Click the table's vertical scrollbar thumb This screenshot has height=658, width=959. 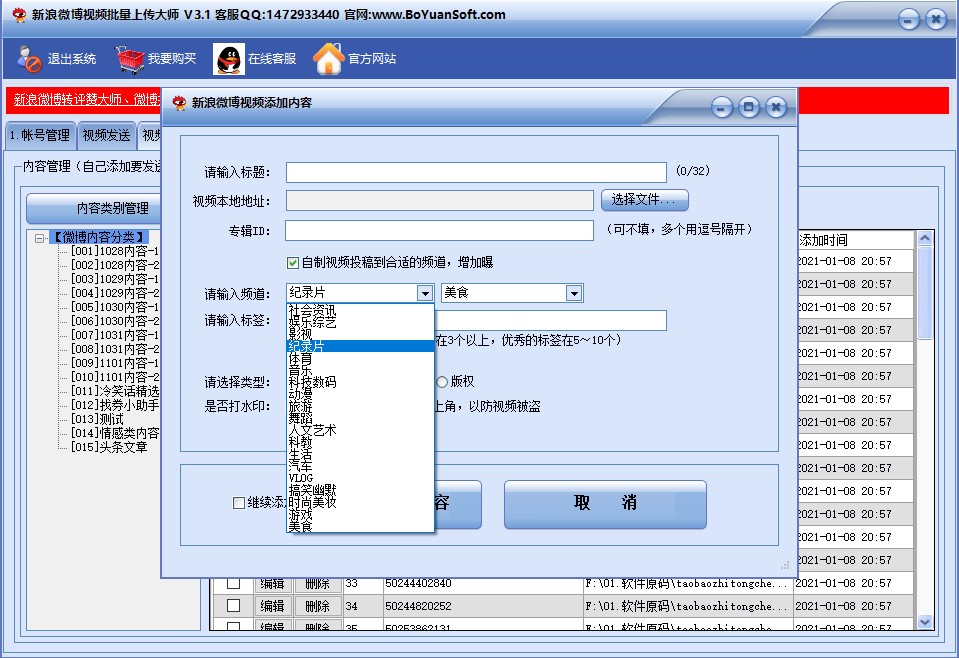(x=925, y=293)
